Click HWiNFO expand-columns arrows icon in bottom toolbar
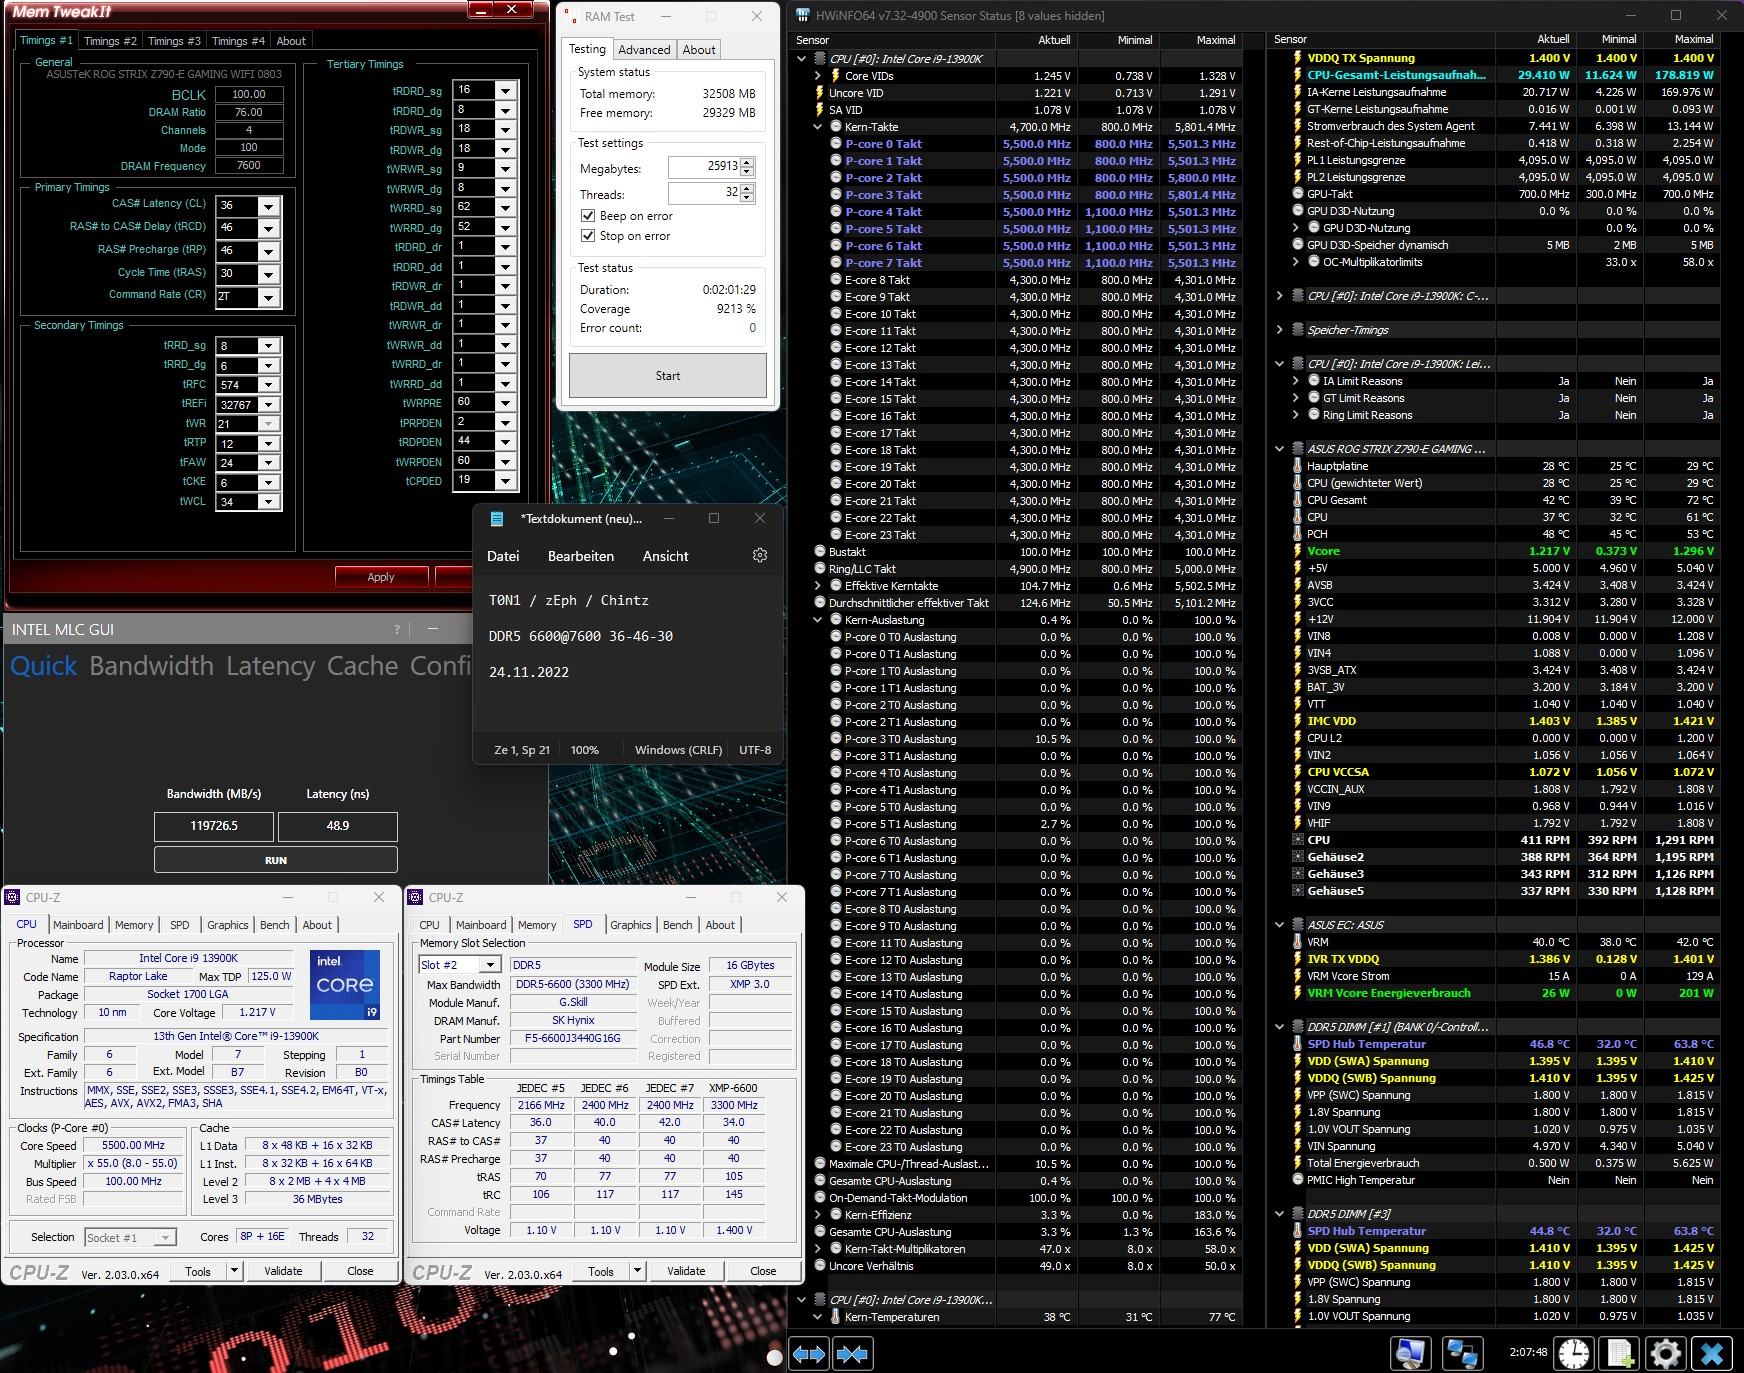 [809, 1354]
